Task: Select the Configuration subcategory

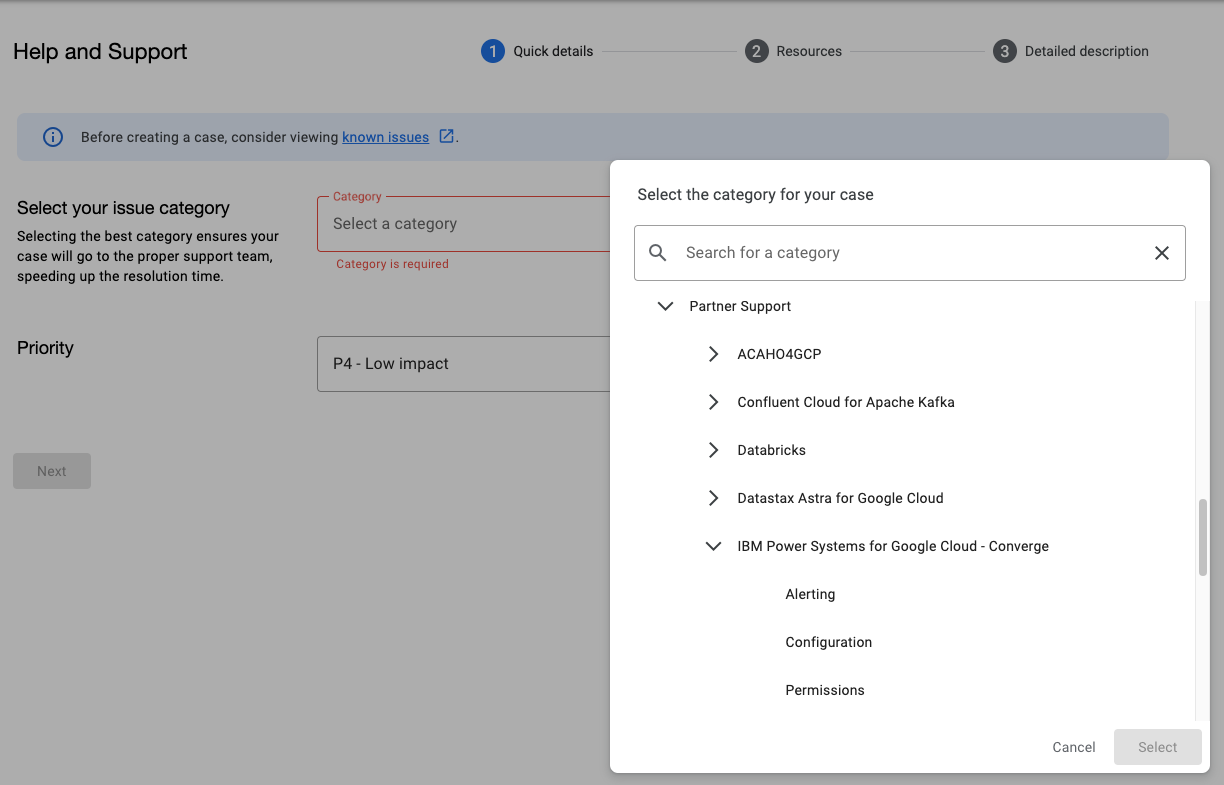Action: click(828, 642)
